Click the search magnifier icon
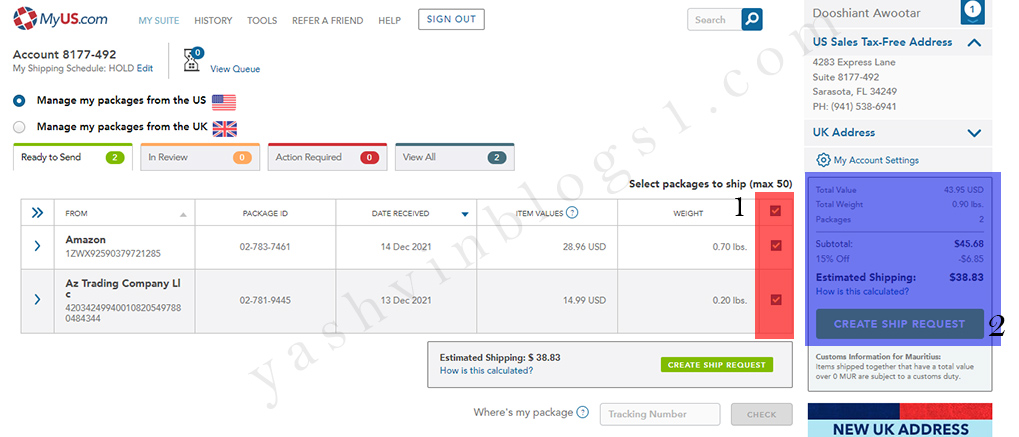 [752, 19]
